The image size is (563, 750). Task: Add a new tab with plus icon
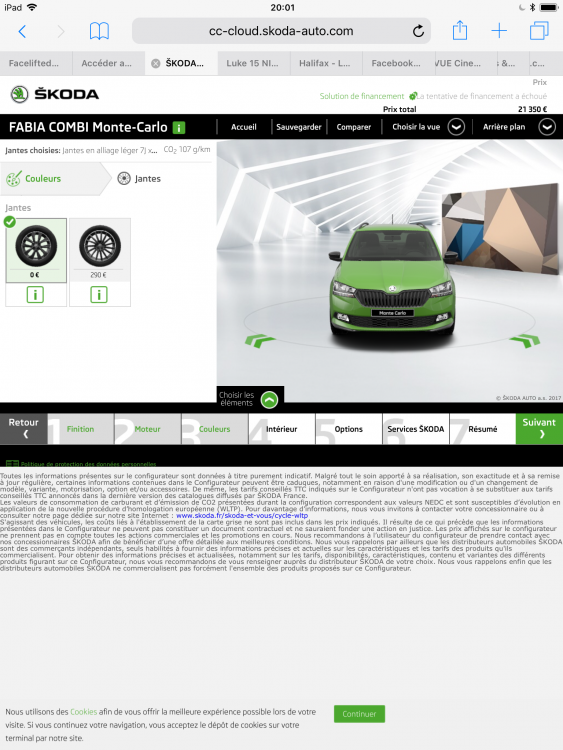499,31
